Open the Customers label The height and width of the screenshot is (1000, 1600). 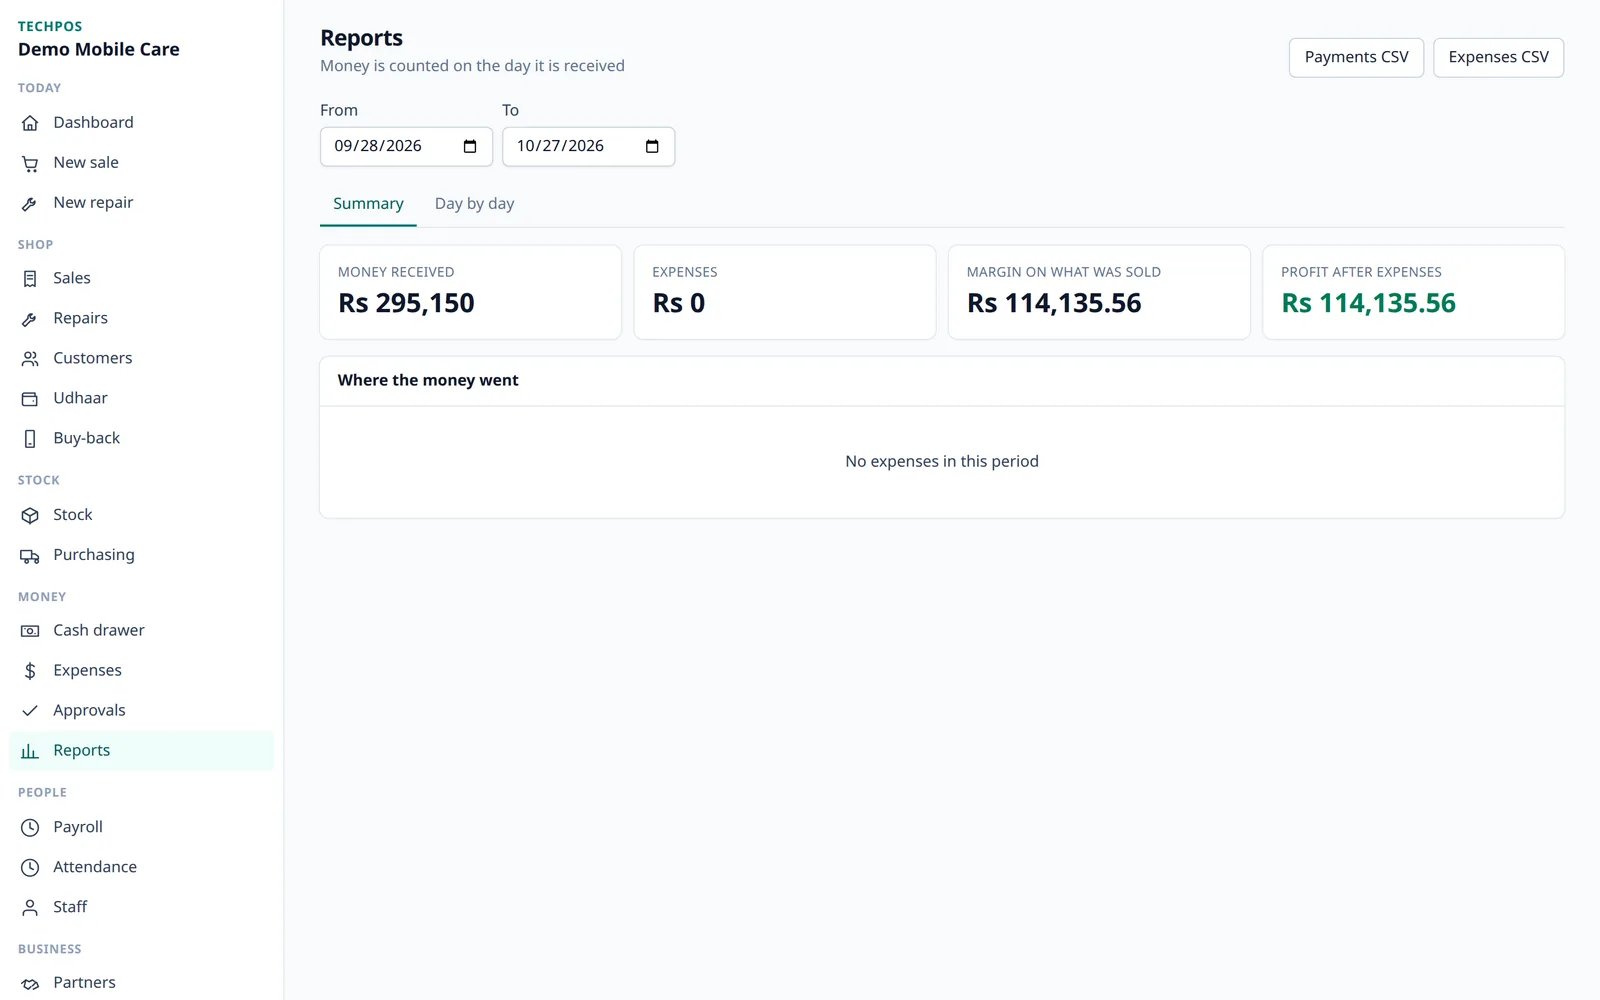[93, 359]
